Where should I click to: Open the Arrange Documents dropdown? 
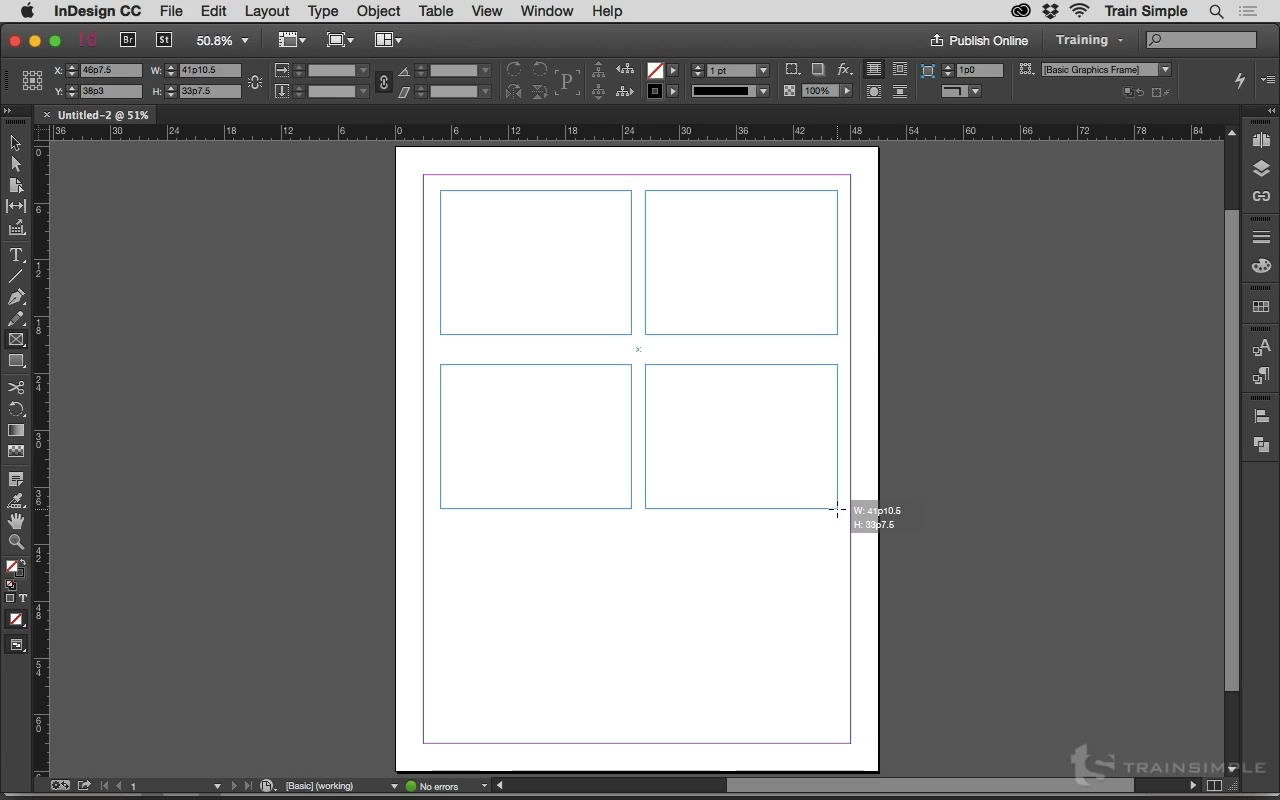(388, 40)
